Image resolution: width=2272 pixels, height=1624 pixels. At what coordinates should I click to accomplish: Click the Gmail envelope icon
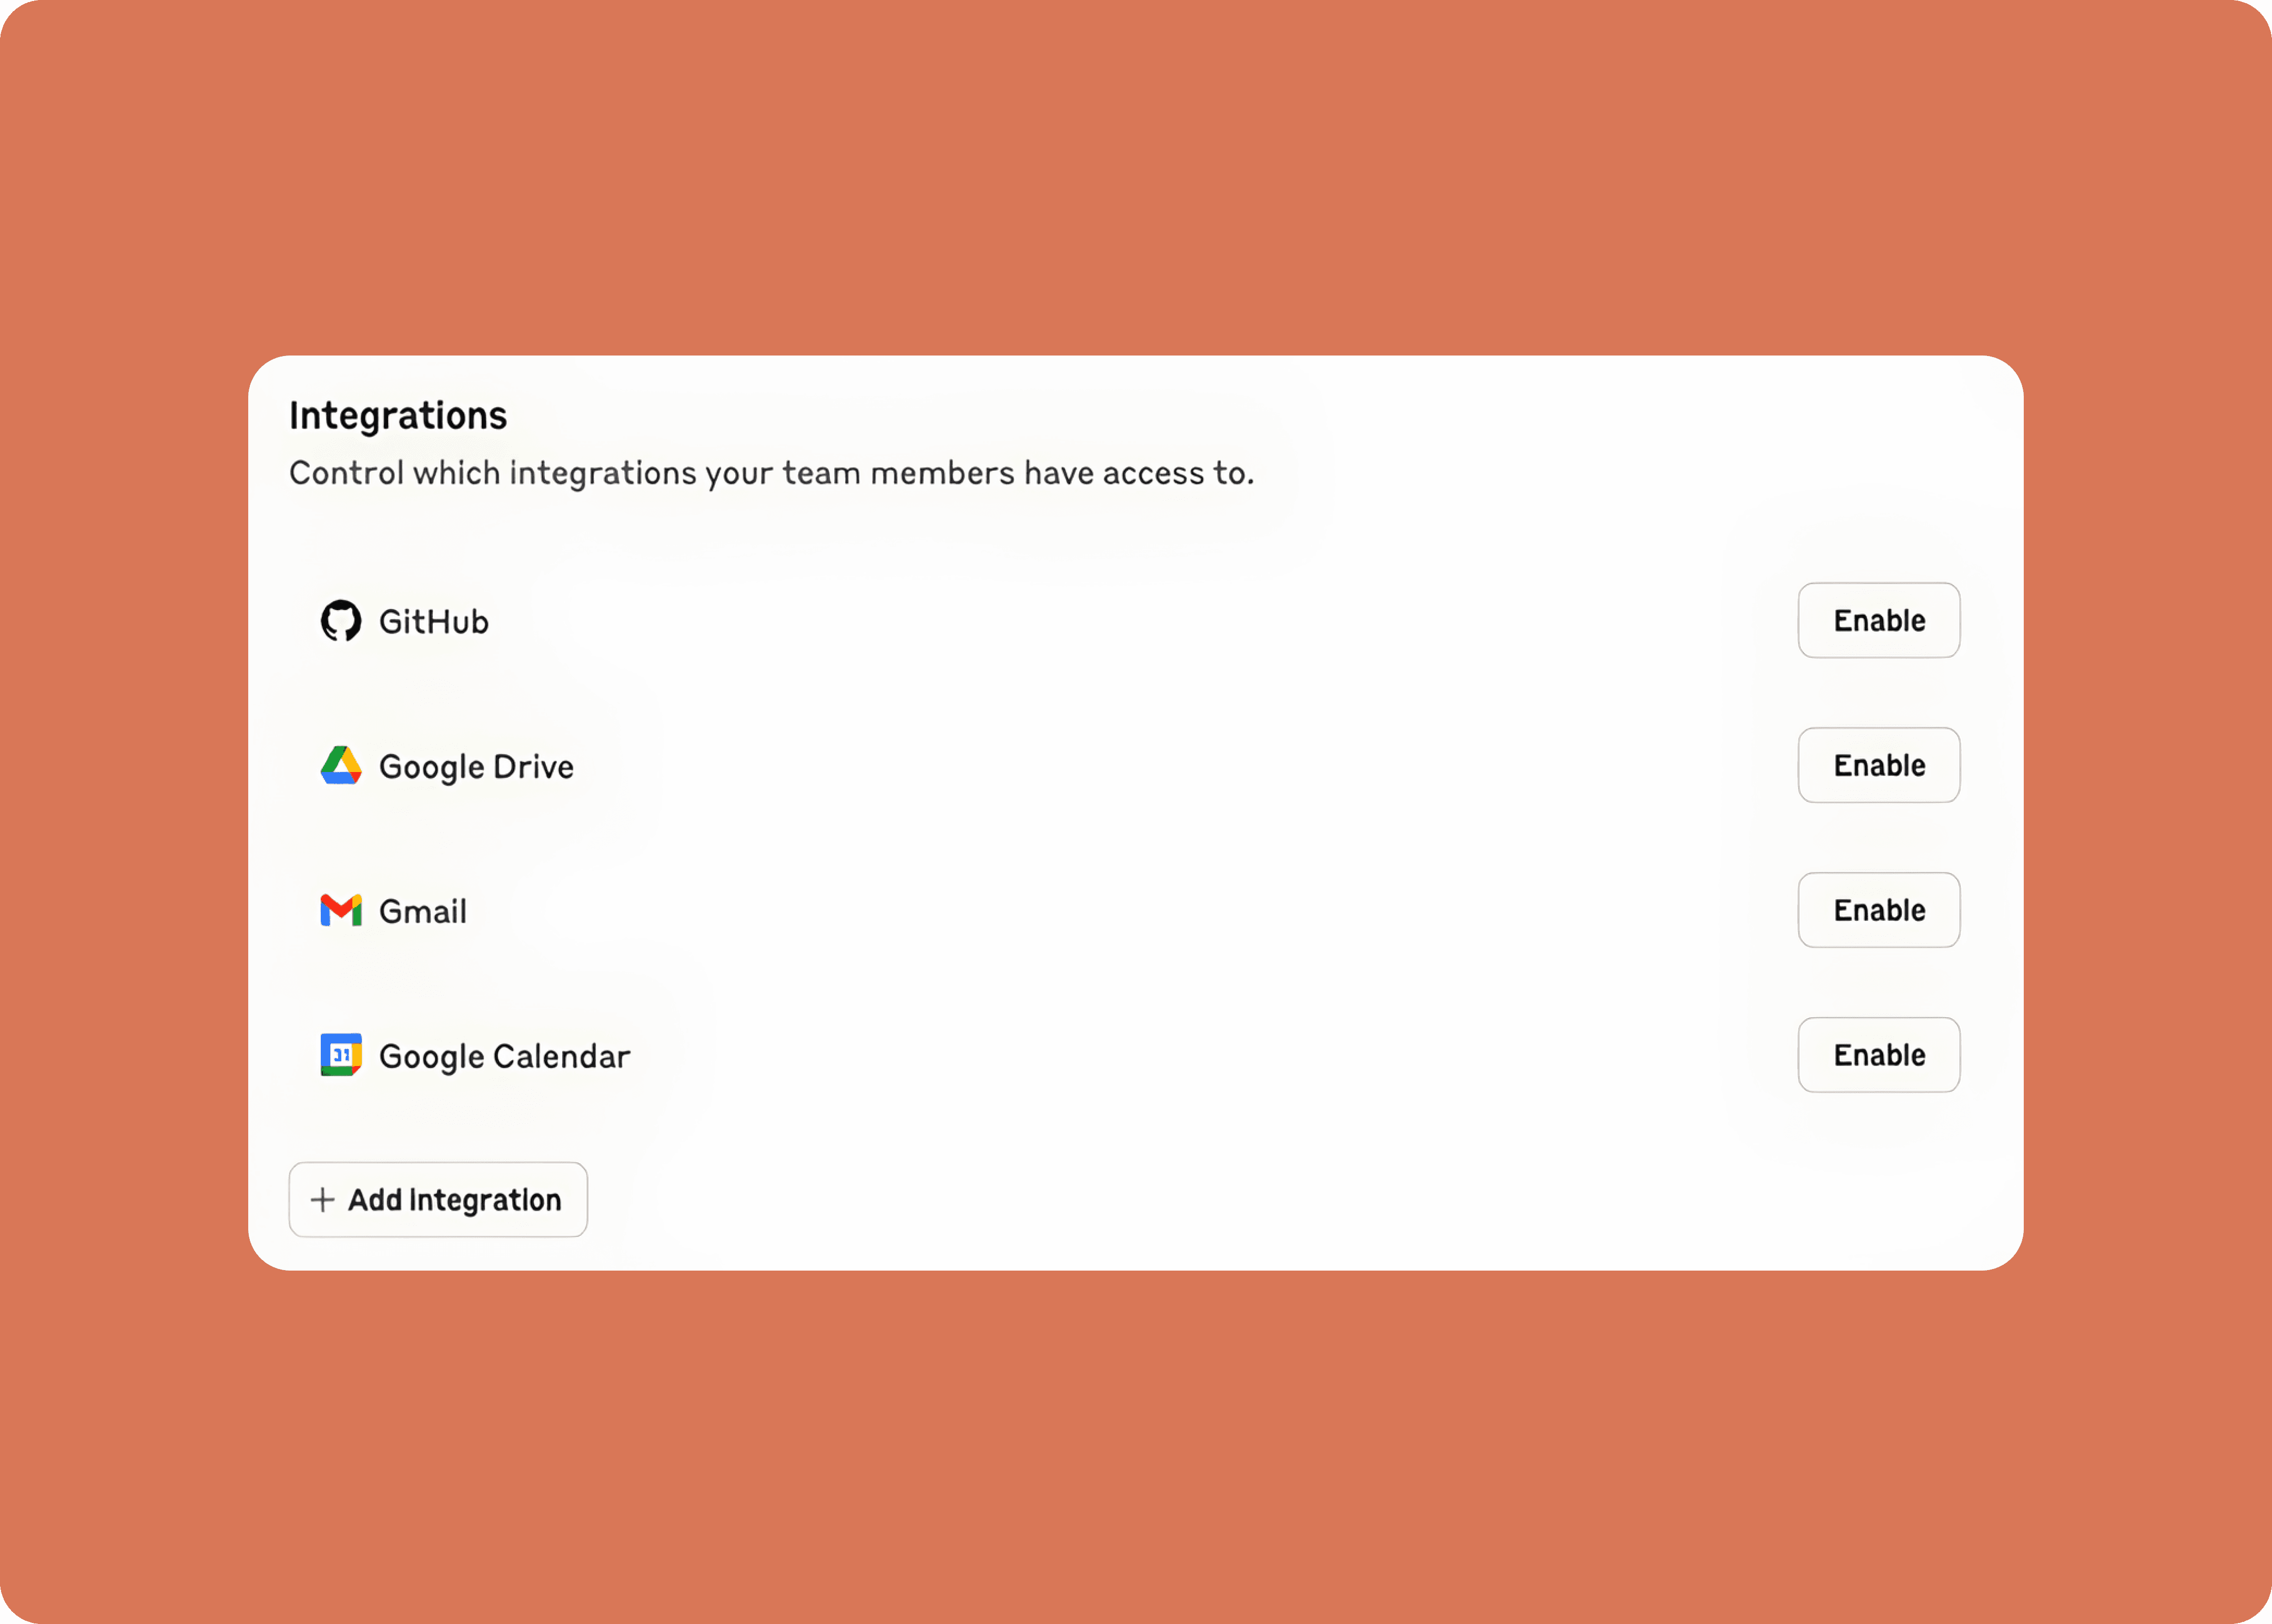[340, 911]
